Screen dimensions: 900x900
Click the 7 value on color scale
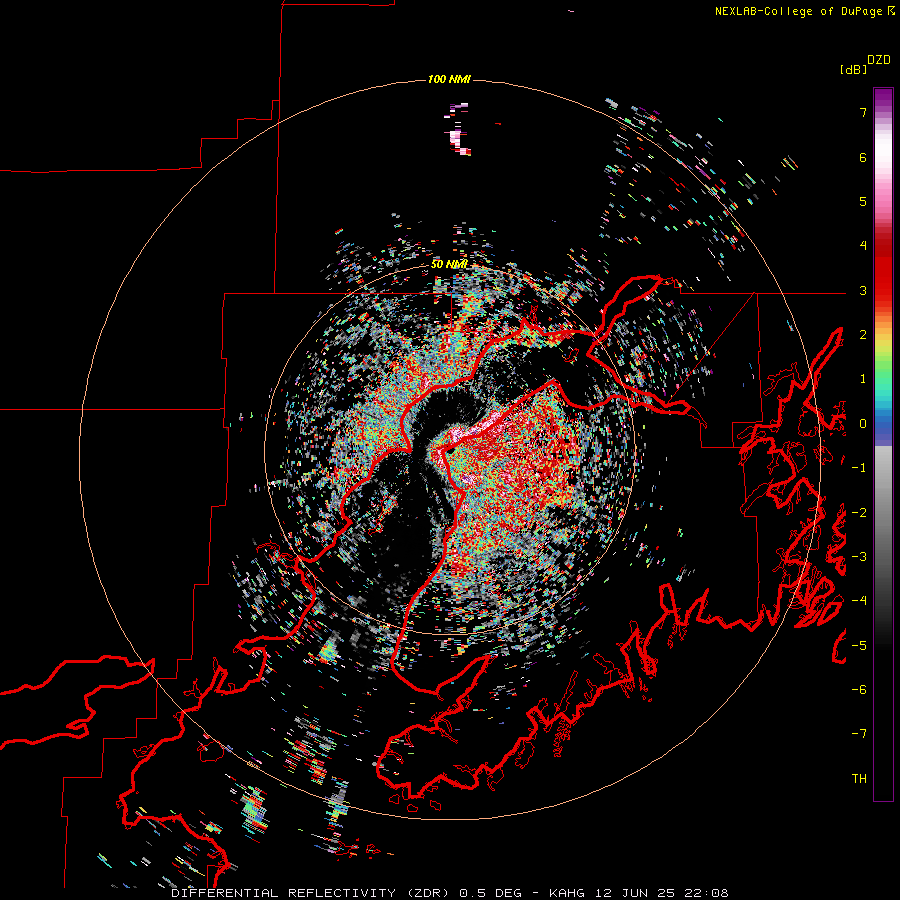click(863, 112)
